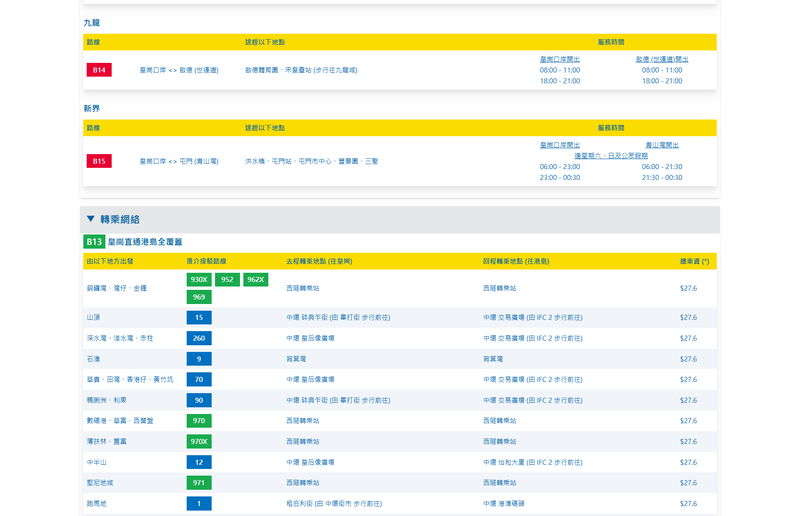
Task: Click 中環 港澳碼頭 in route 1 row
Action: click(504, 504)
